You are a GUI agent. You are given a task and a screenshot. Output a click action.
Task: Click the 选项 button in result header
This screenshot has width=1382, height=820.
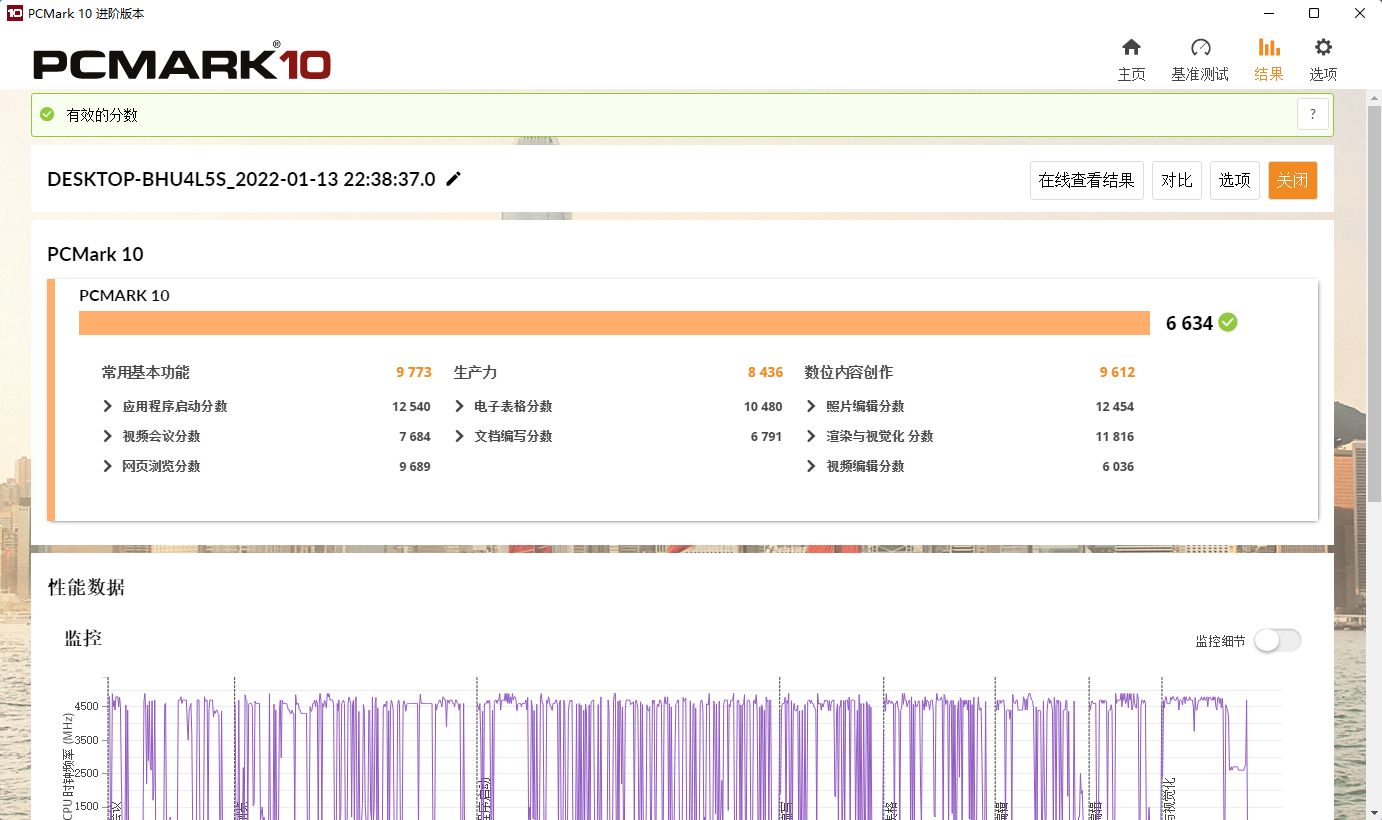pyautogui.click(x=1234, y=181)
